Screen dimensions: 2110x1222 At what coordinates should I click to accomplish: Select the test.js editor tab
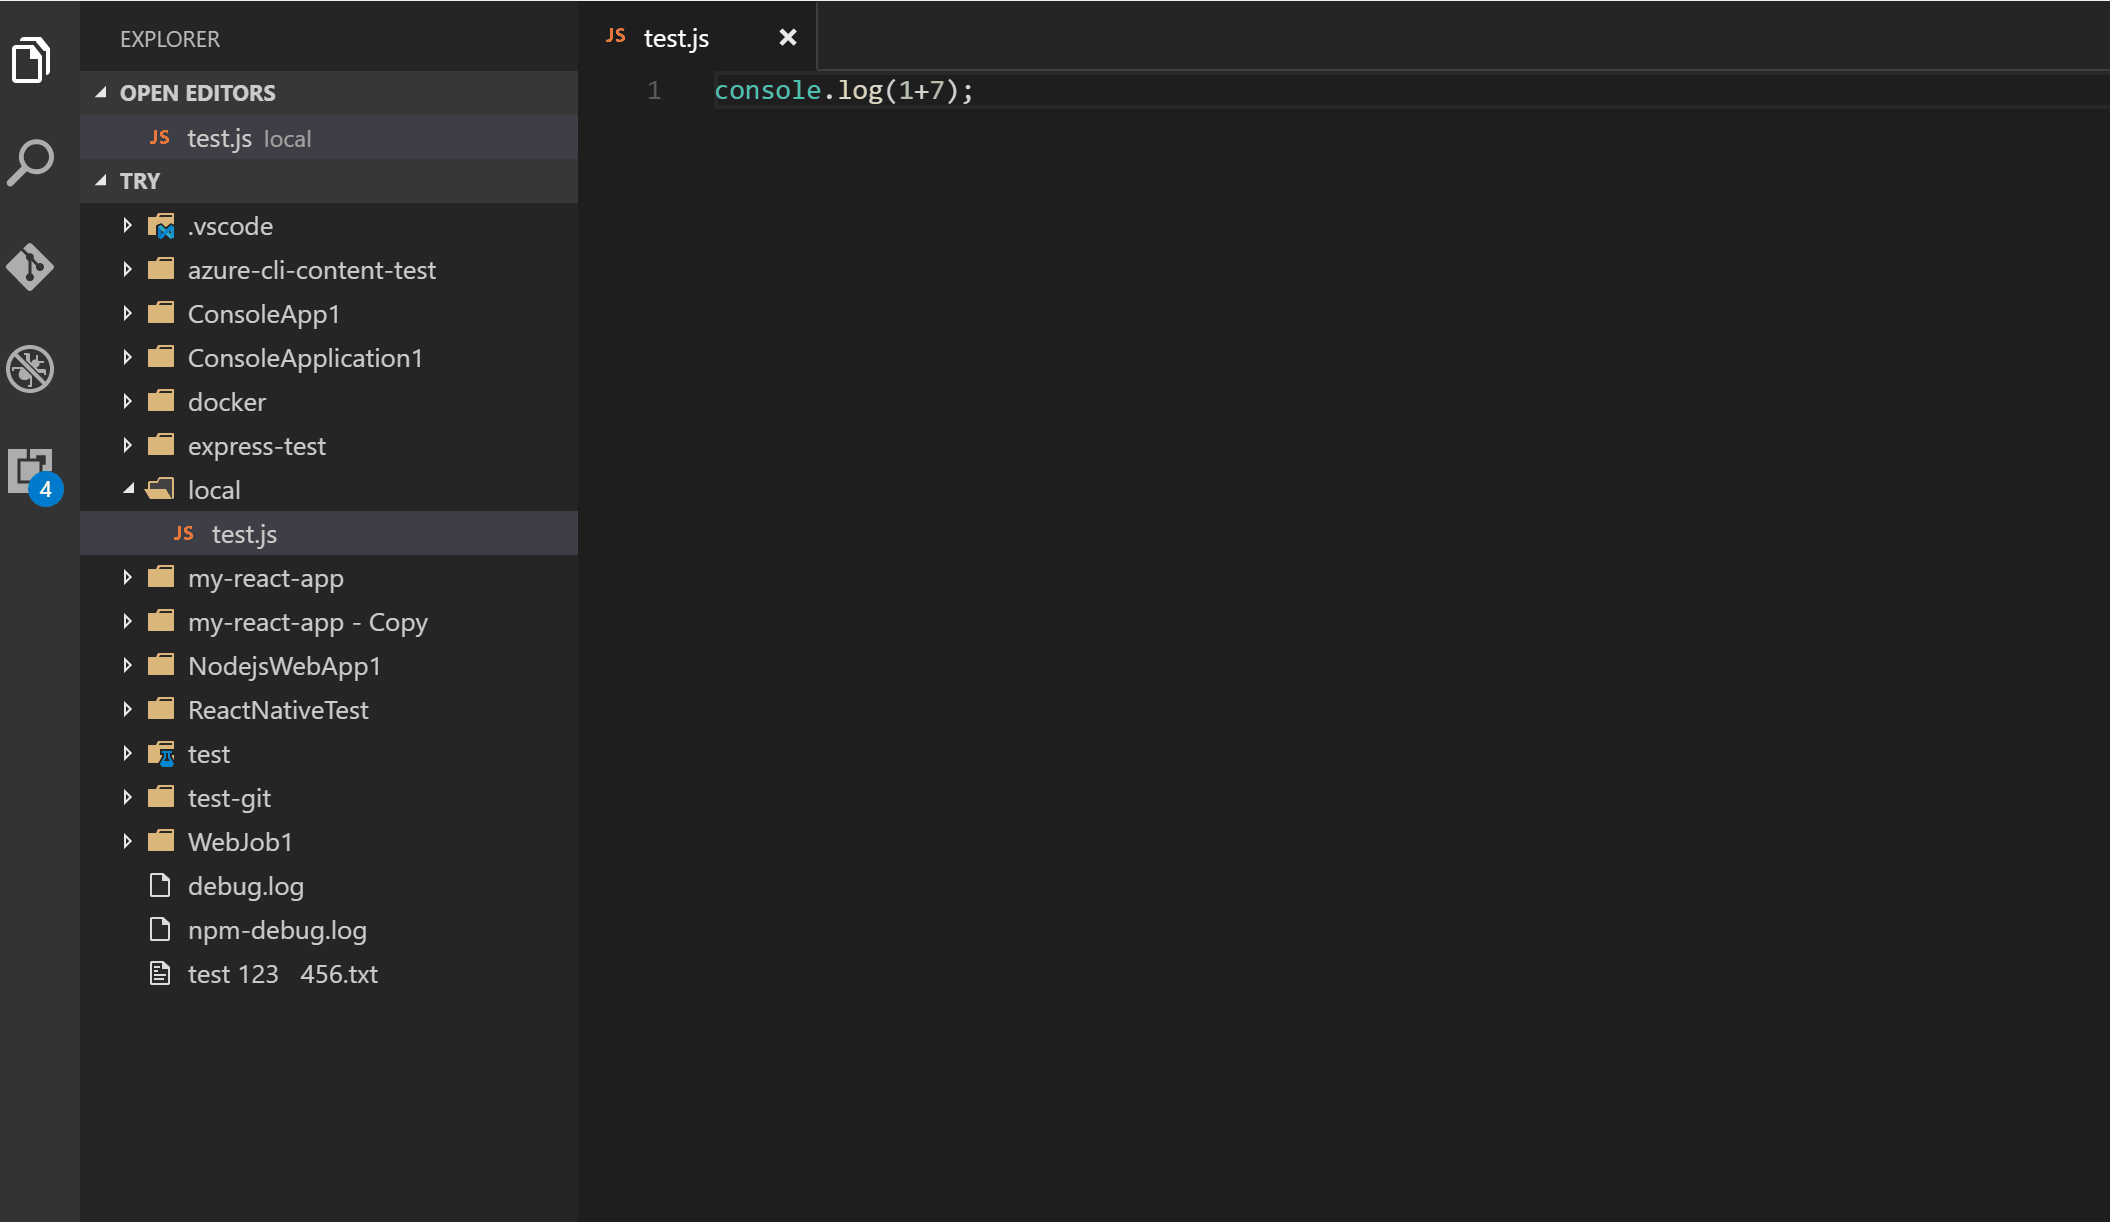[x=676, y=38]
